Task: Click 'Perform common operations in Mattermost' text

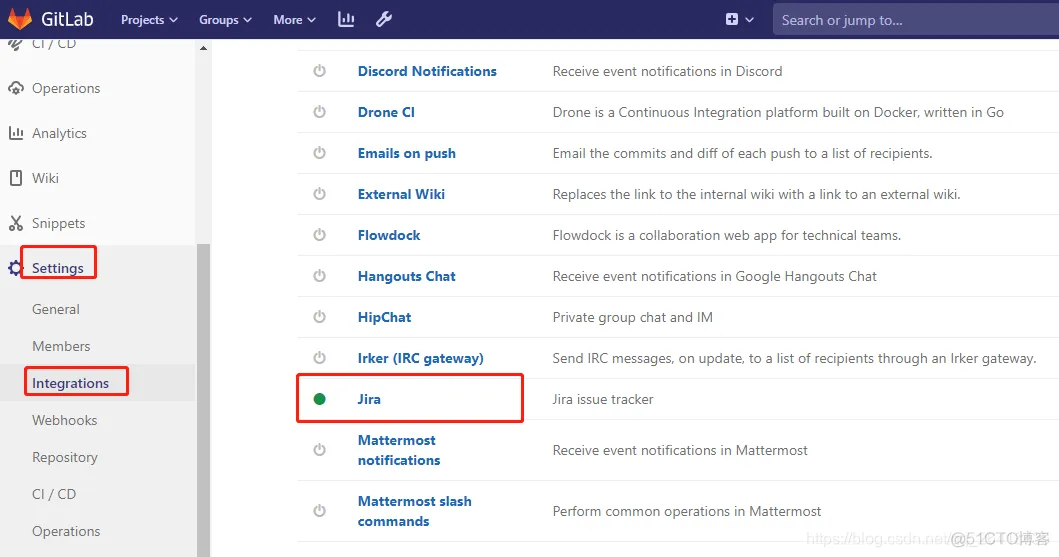Action: click(687, 511)
